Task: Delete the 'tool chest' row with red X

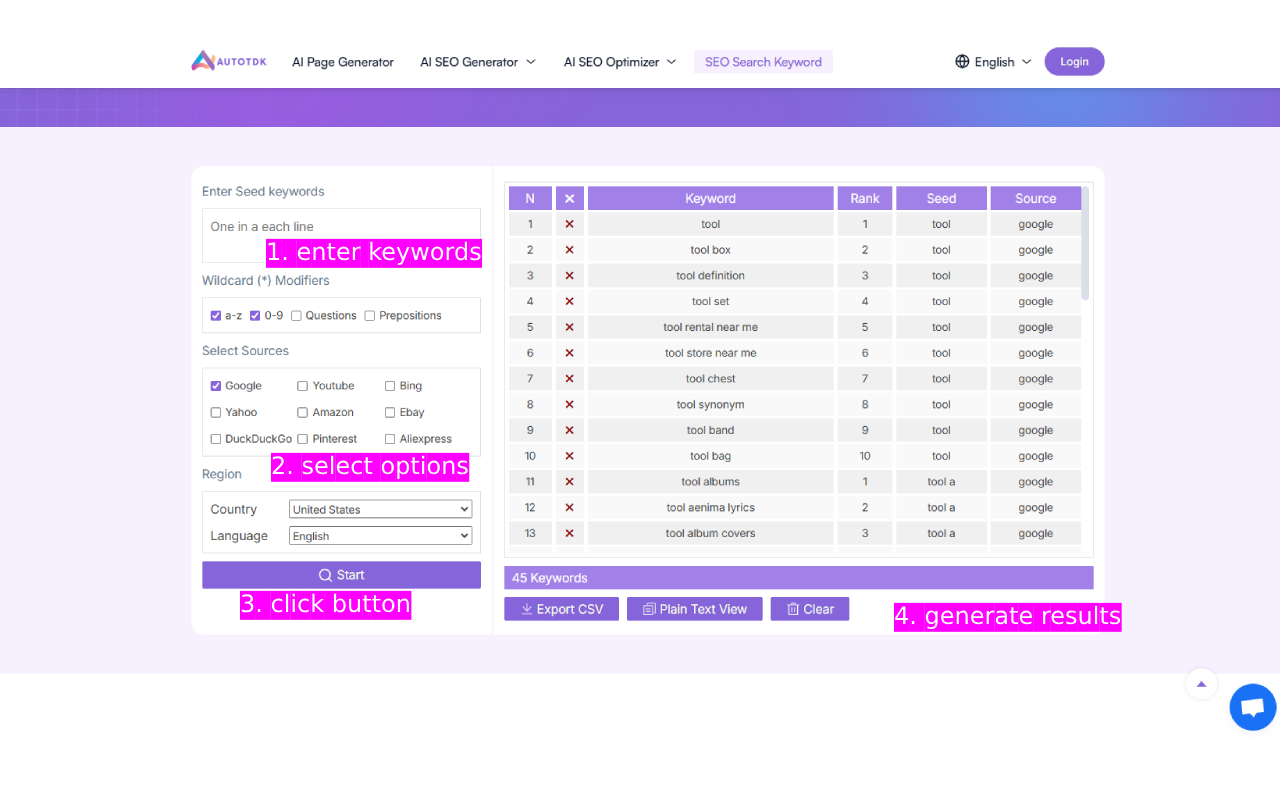Action: 569,379
